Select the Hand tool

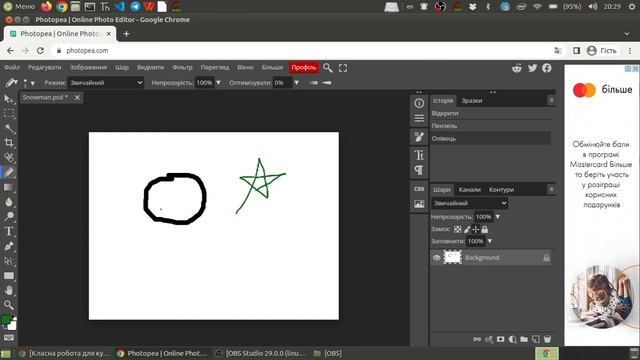9,291
